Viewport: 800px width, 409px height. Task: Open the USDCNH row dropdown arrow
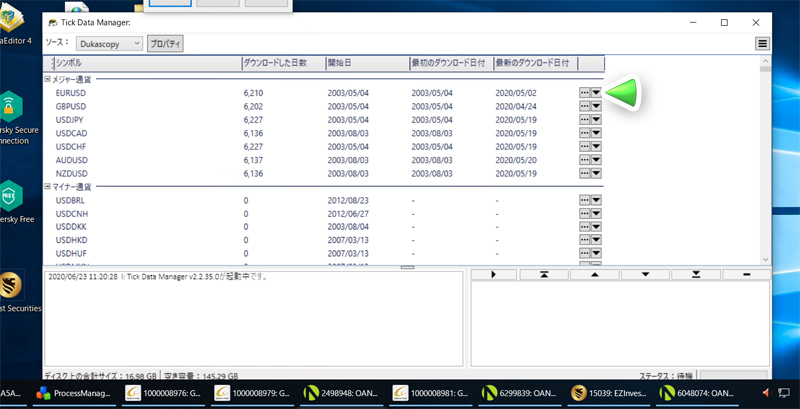pos(596,213)
